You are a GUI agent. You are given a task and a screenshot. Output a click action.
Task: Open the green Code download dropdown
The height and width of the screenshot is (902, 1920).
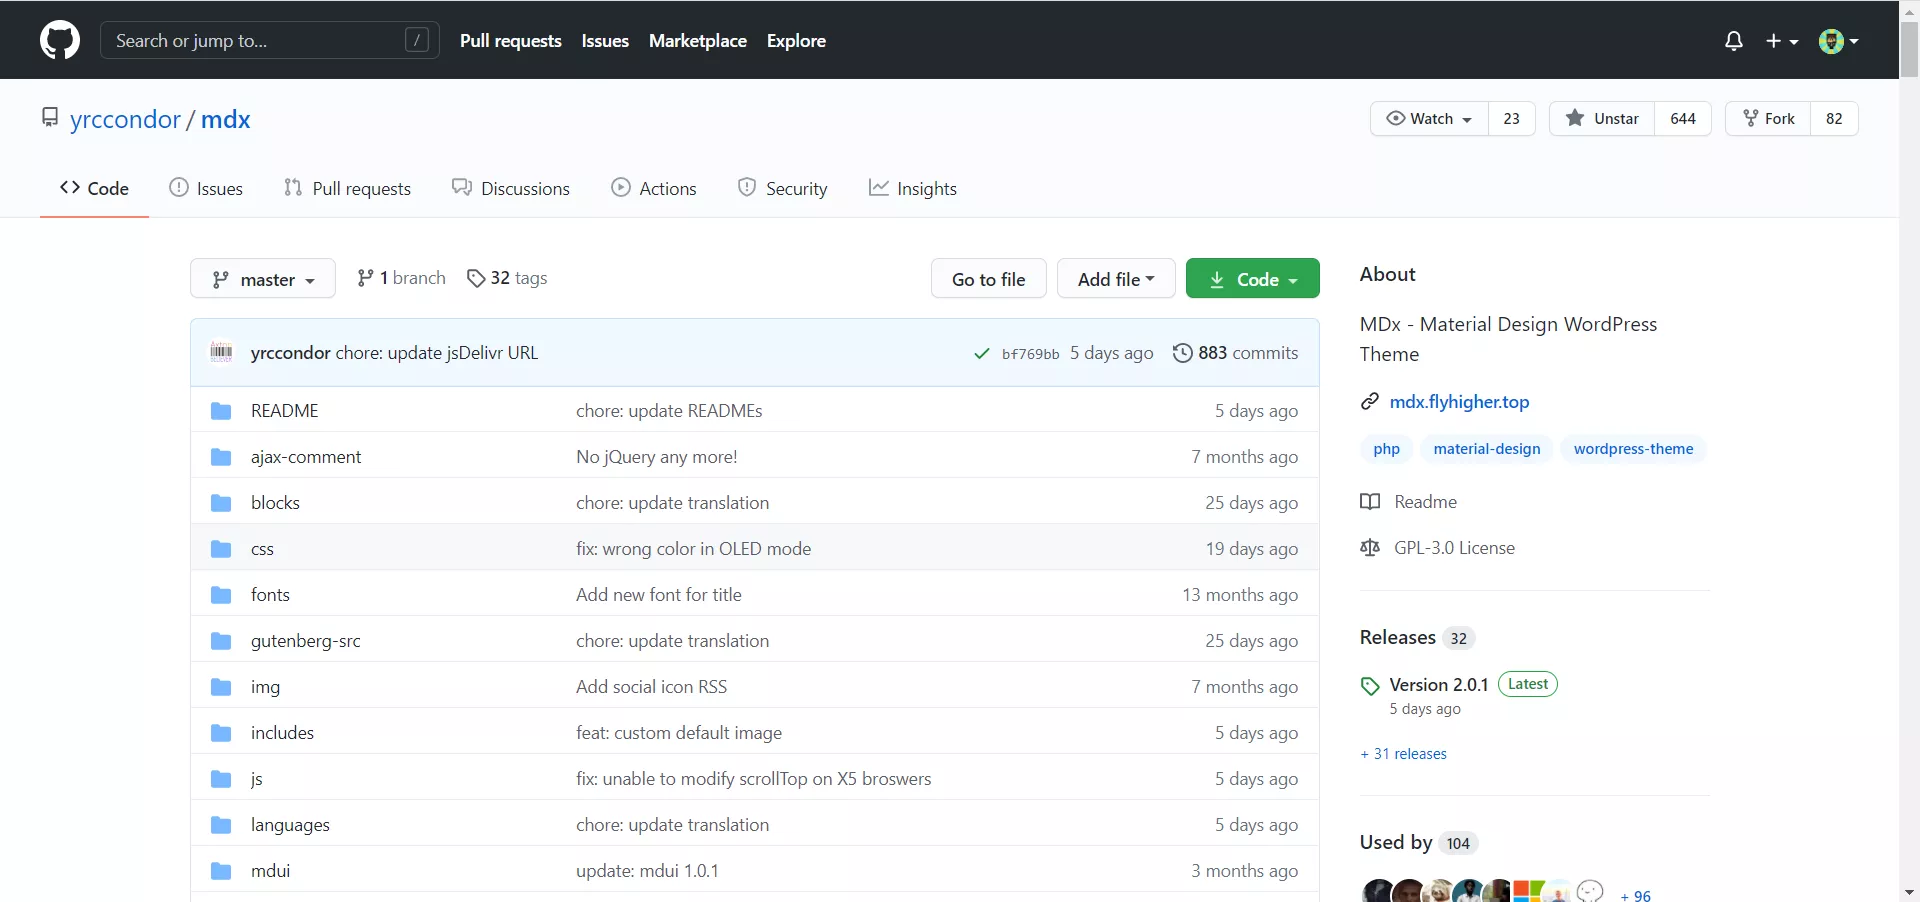coord(1253,279)
